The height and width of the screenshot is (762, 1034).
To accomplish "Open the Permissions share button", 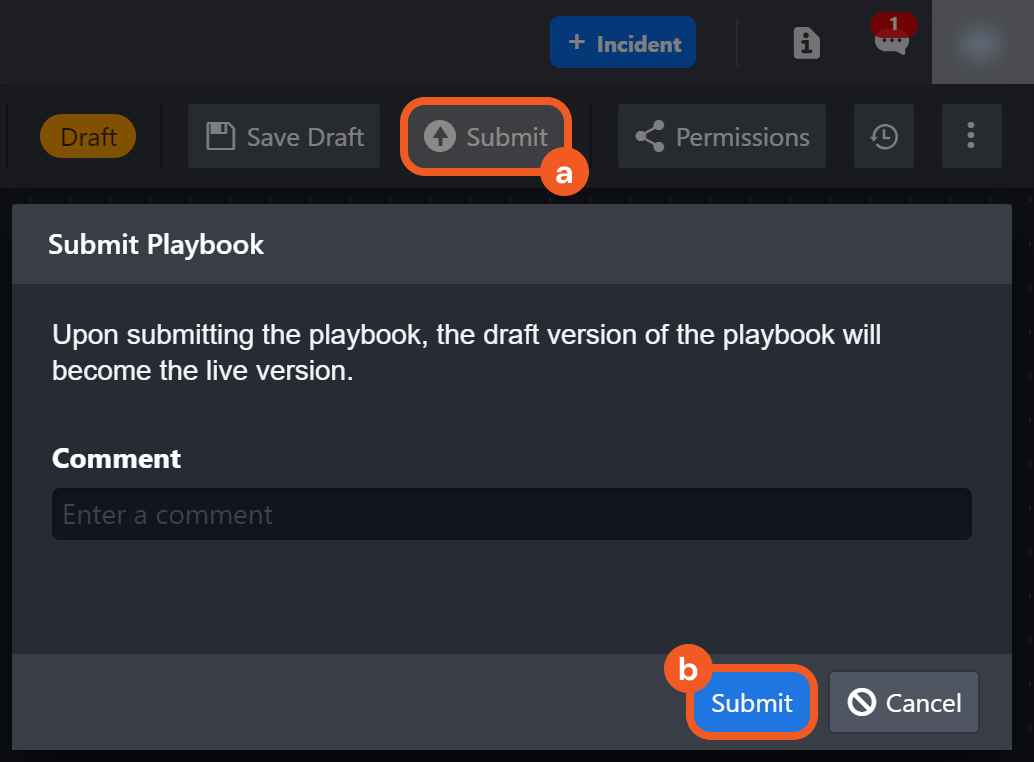I will [x=722, y=137].
